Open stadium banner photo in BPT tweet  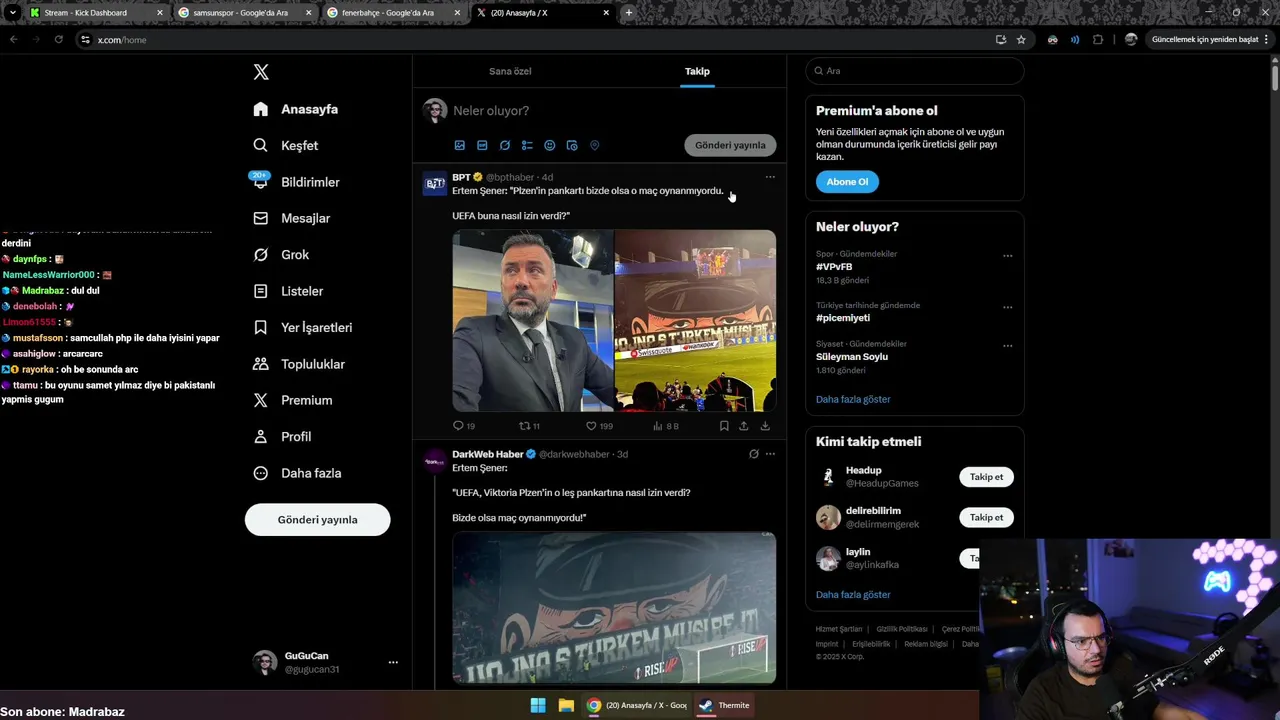click(x=695, y=321)
